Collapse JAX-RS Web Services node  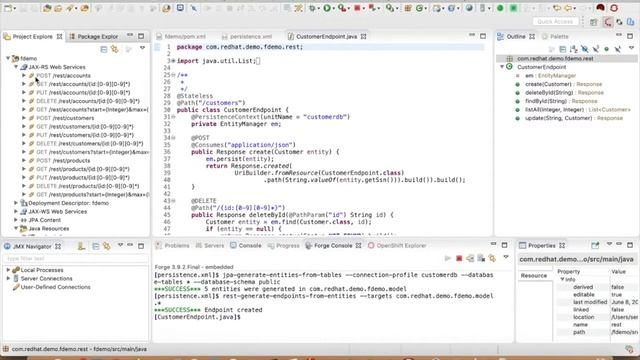click(x=16, y=67)
